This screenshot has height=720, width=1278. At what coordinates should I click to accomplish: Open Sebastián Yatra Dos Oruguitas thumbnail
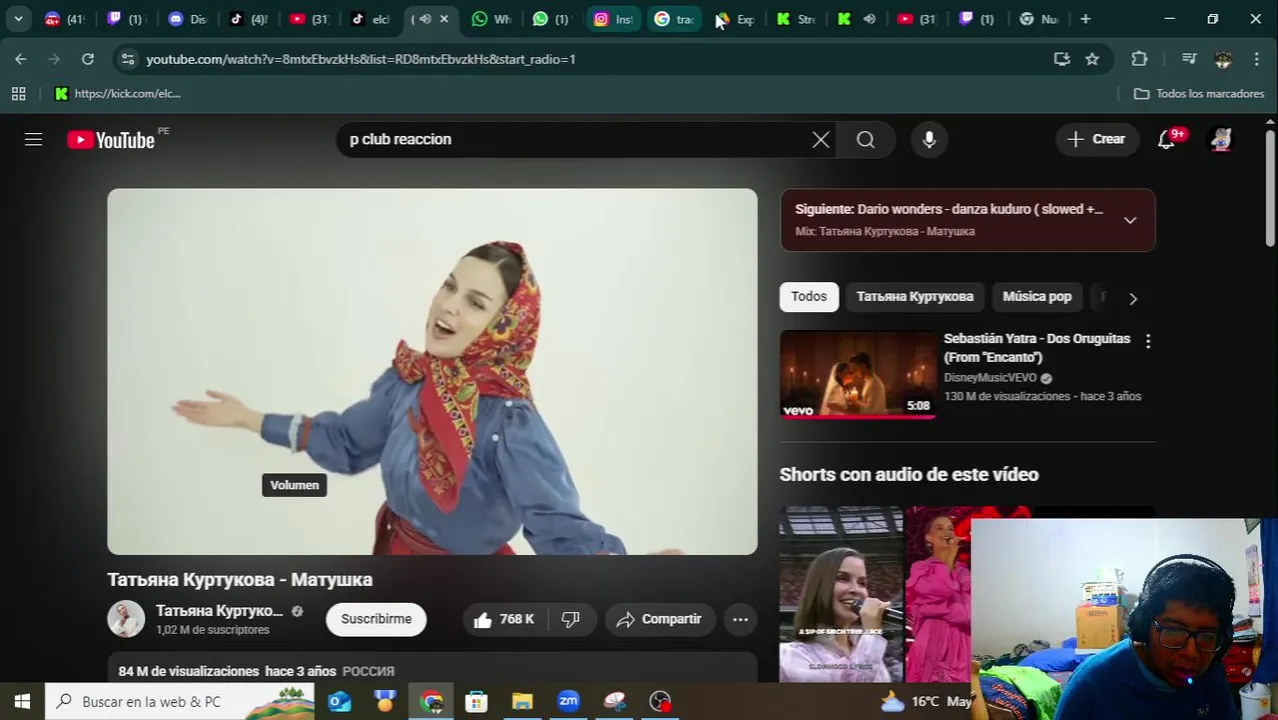click(858, 374)
